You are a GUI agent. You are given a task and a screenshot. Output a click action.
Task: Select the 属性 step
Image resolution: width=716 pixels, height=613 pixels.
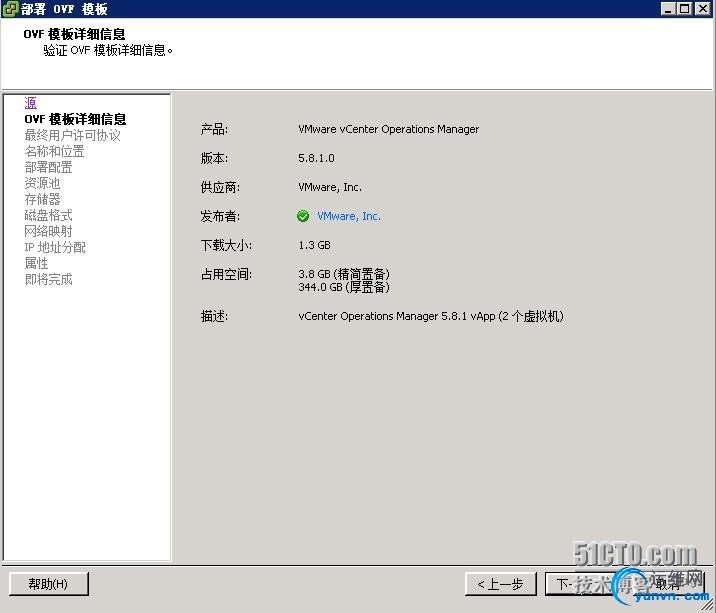coord(37,263)
